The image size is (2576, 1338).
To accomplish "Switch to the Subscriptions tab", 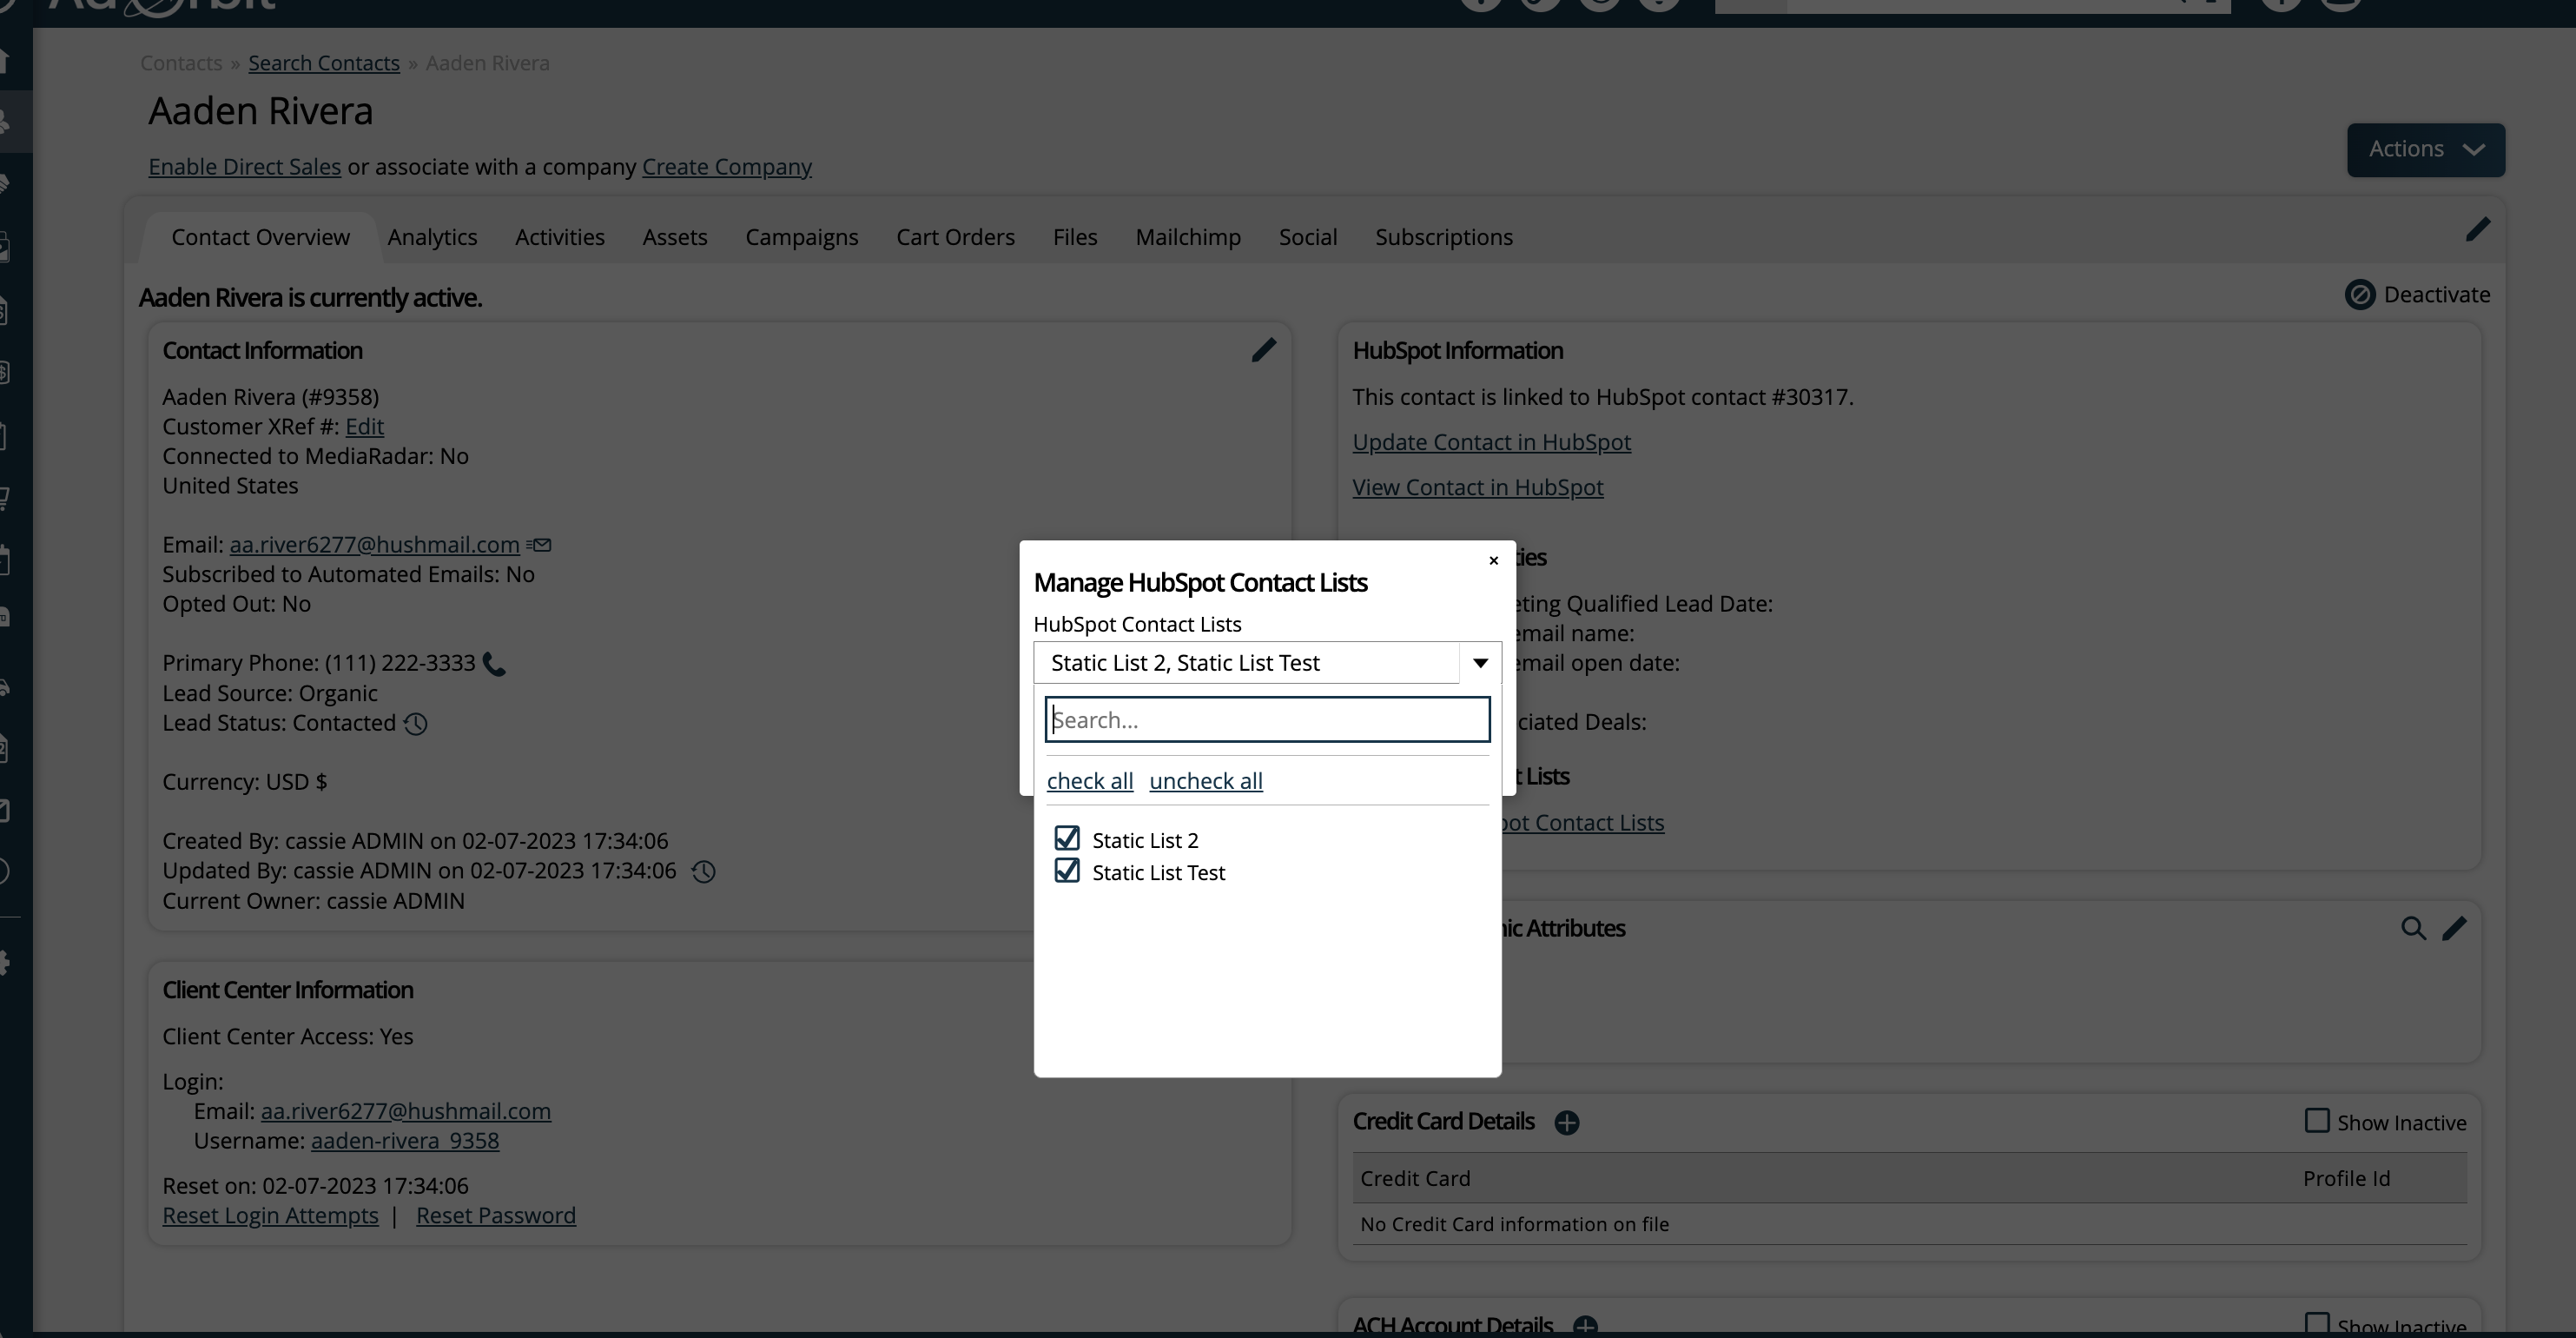I will (1443, 237).
